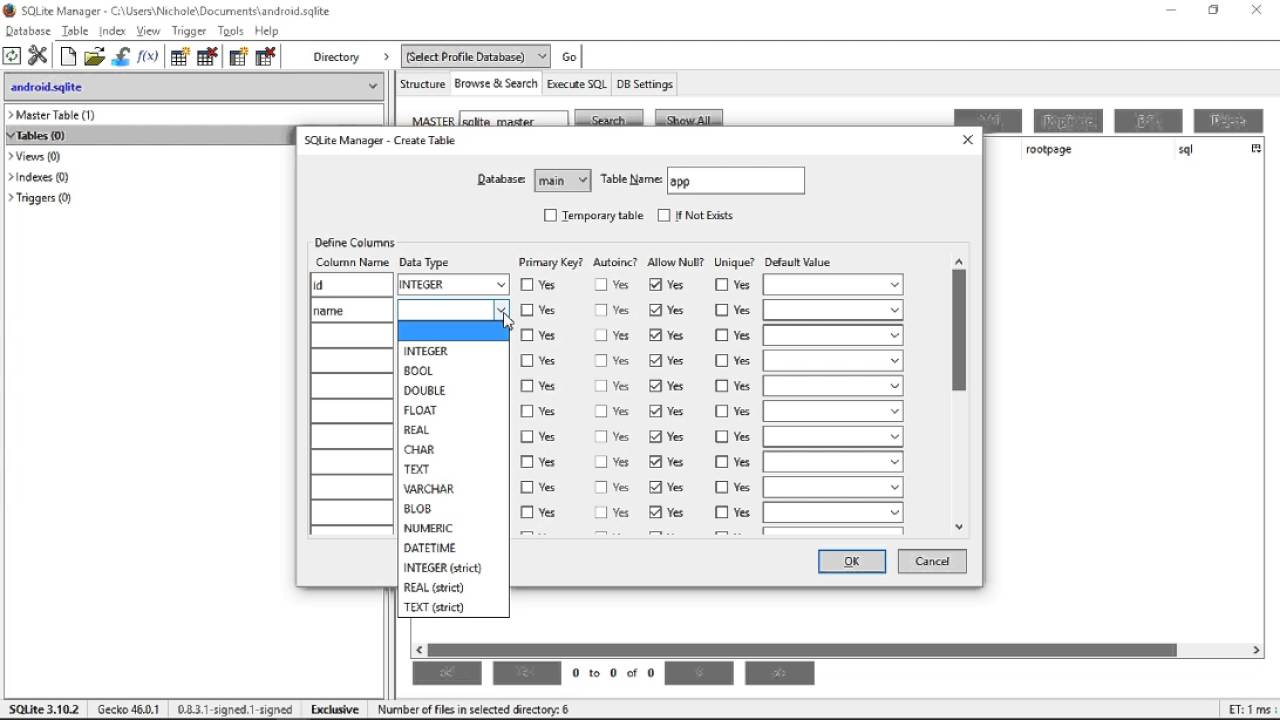The width and height of the screenshot is (1280, 720).
Task: Choose BOOL from the data type list
Action: (453, 371)
